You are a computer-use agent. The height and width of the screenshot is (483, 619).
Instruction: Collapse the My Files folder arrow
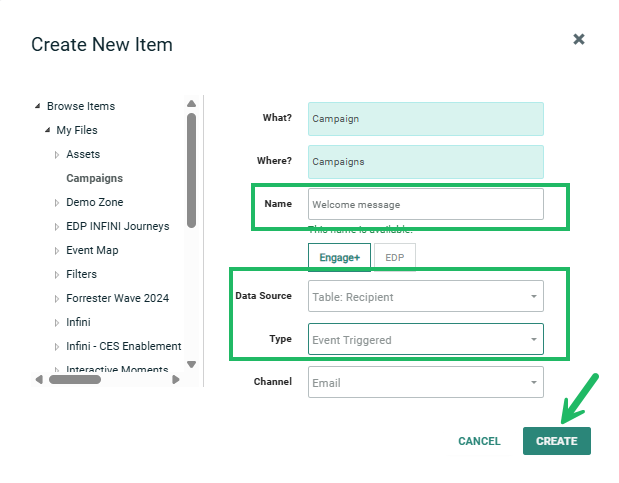click(47, 130)
